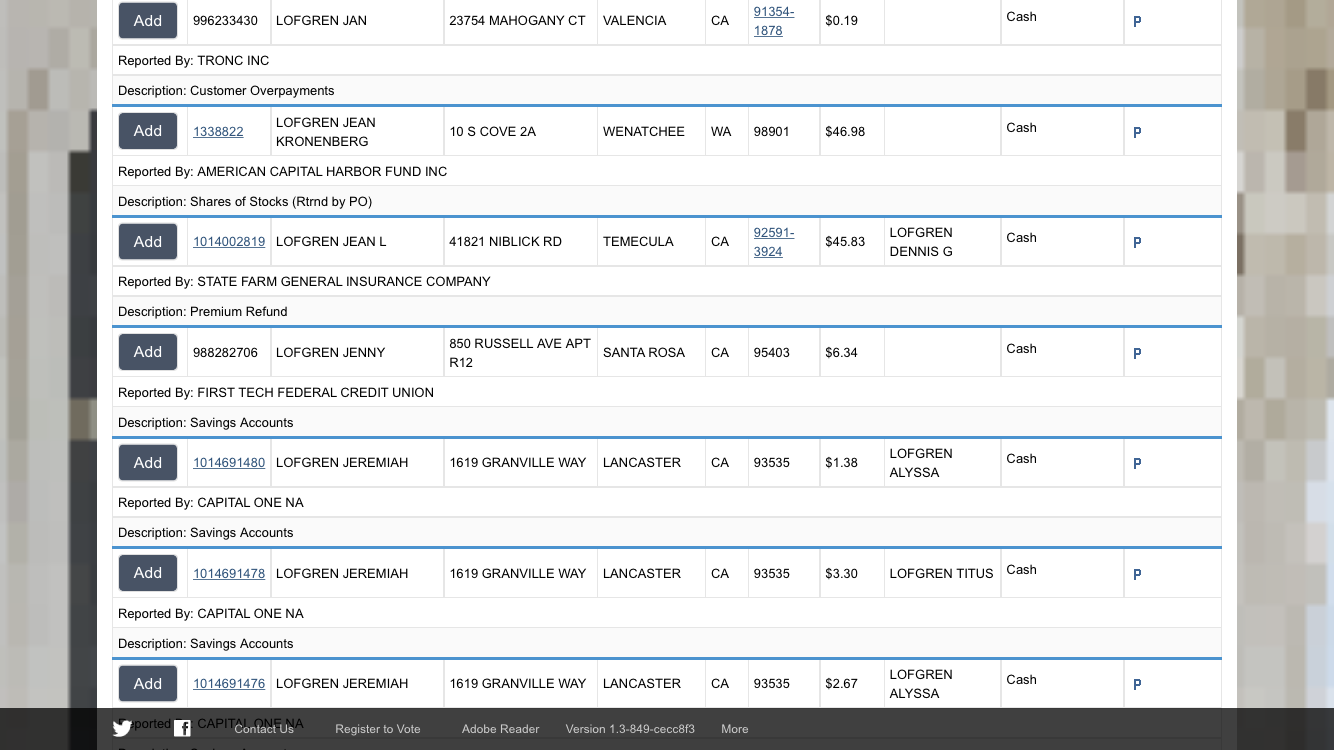Click the P icon in the $2.67 row
1334x750 pixels.
tap(1137, 684)
